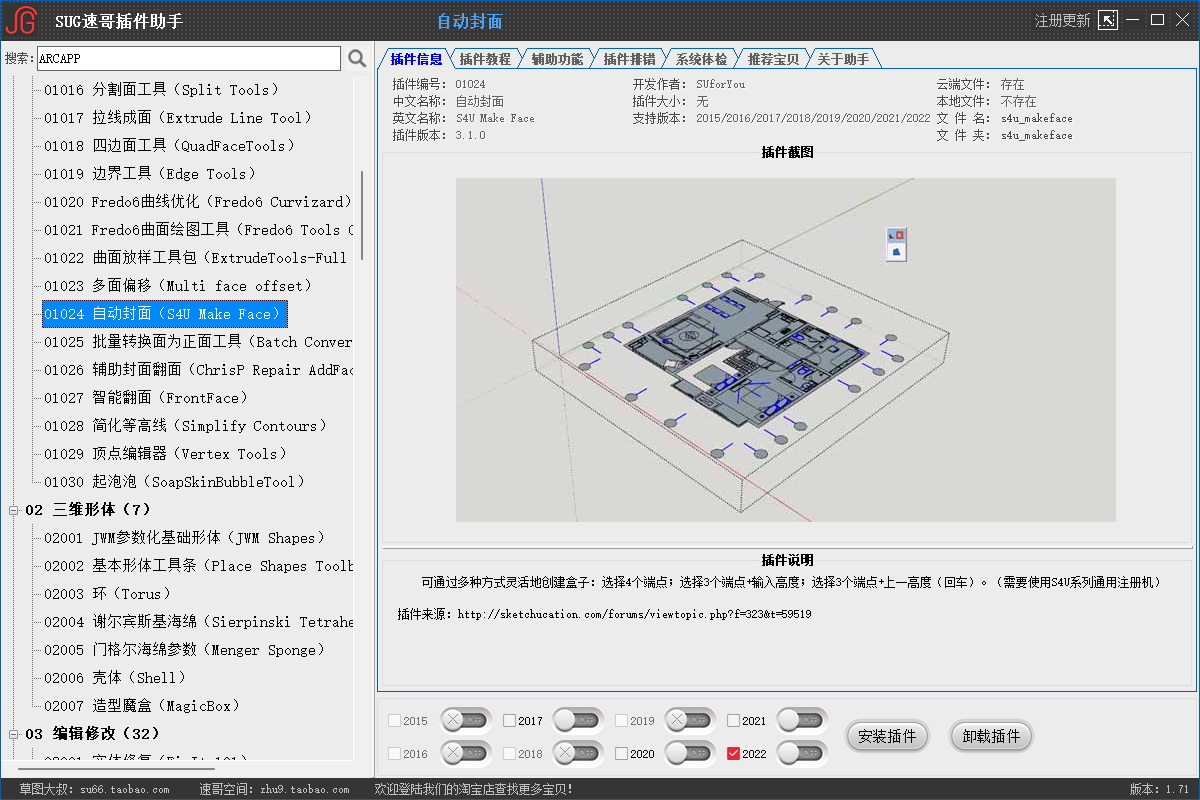
Task: Toggle the switch next to 2017
Action: point(578,720)
